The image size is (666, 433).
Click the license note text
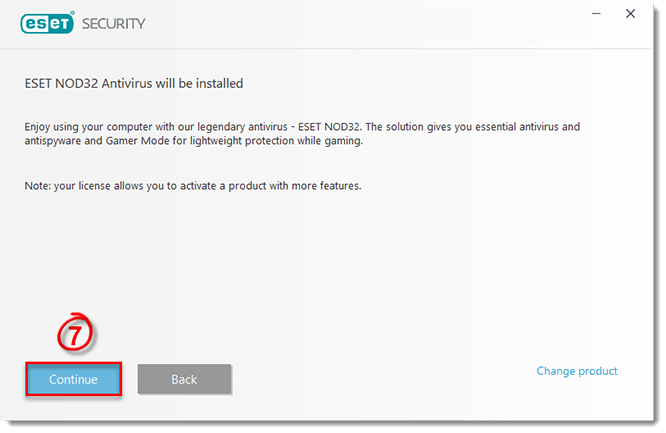click(193, 186)
